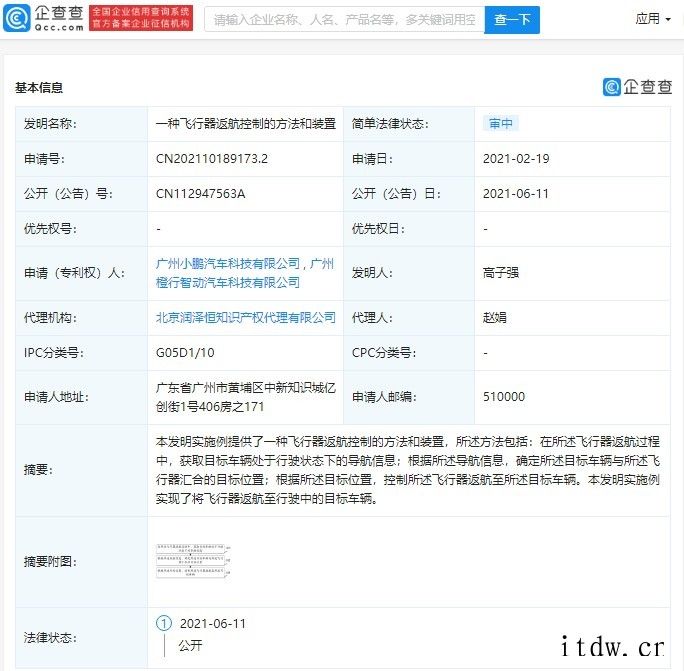This screenshot has height=671, width=684.
Task: Open 广州小鹏汽车科技有限公司 applicant link
Action: pyautogui.click(x=228, y=264)
